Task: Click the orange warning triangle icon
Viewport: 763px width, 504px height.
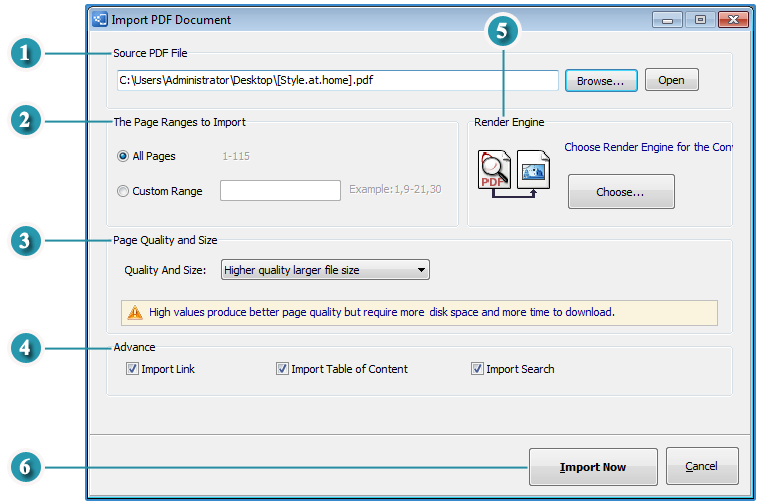Action: pos(135,313)
